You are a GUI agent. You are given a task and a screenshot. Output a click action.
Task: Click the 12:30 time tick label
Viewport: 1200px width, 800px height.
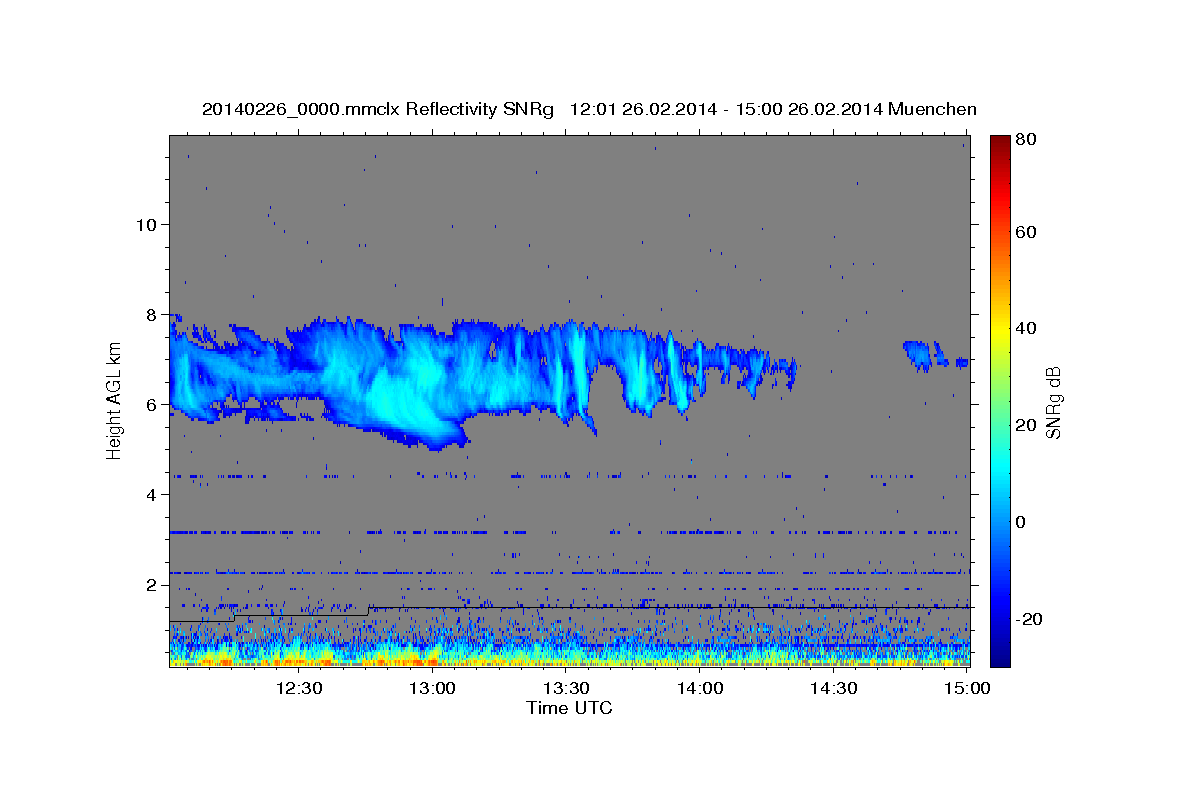coord(299,688)
